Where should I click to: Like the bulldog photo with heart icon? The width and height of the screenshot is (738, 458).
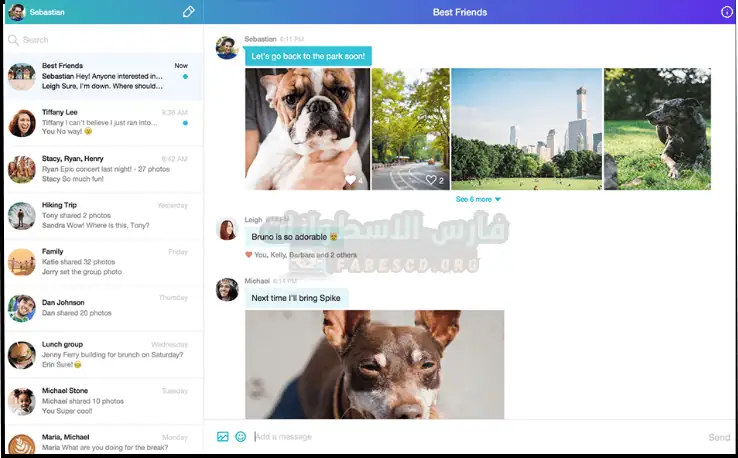point(350,180)
